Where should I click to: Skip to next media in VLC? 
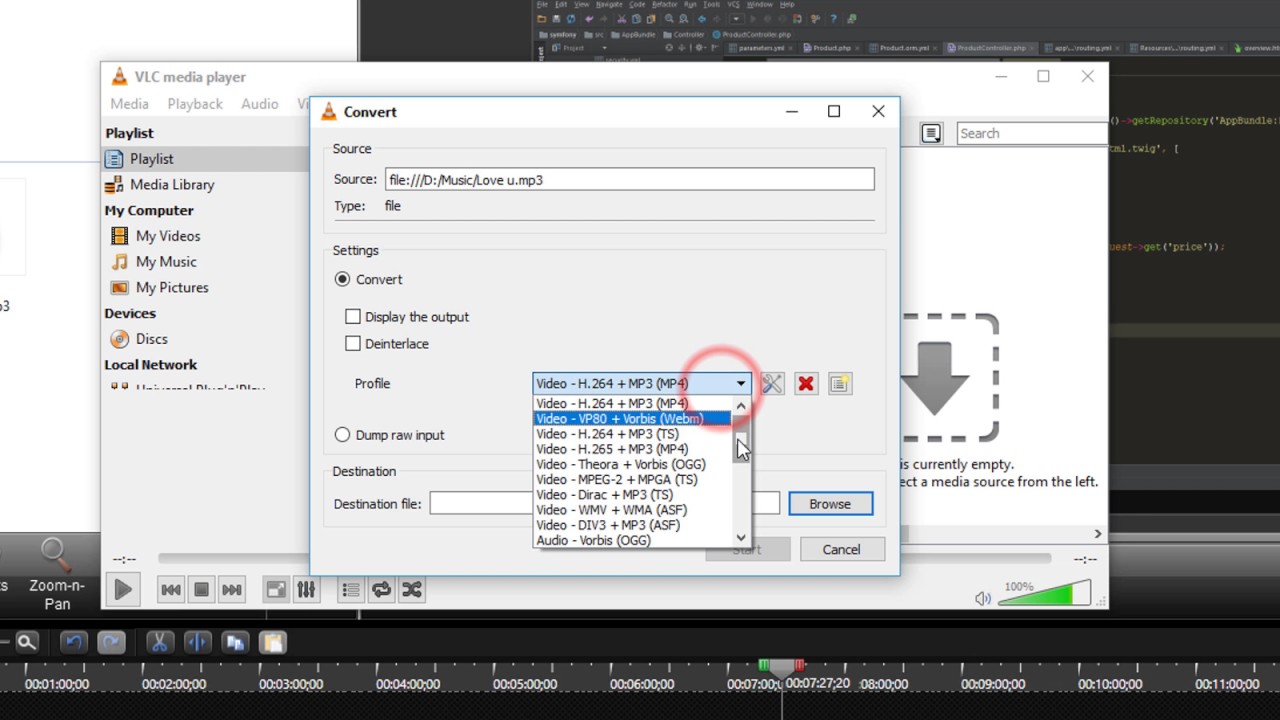click(x=231, y=590)
